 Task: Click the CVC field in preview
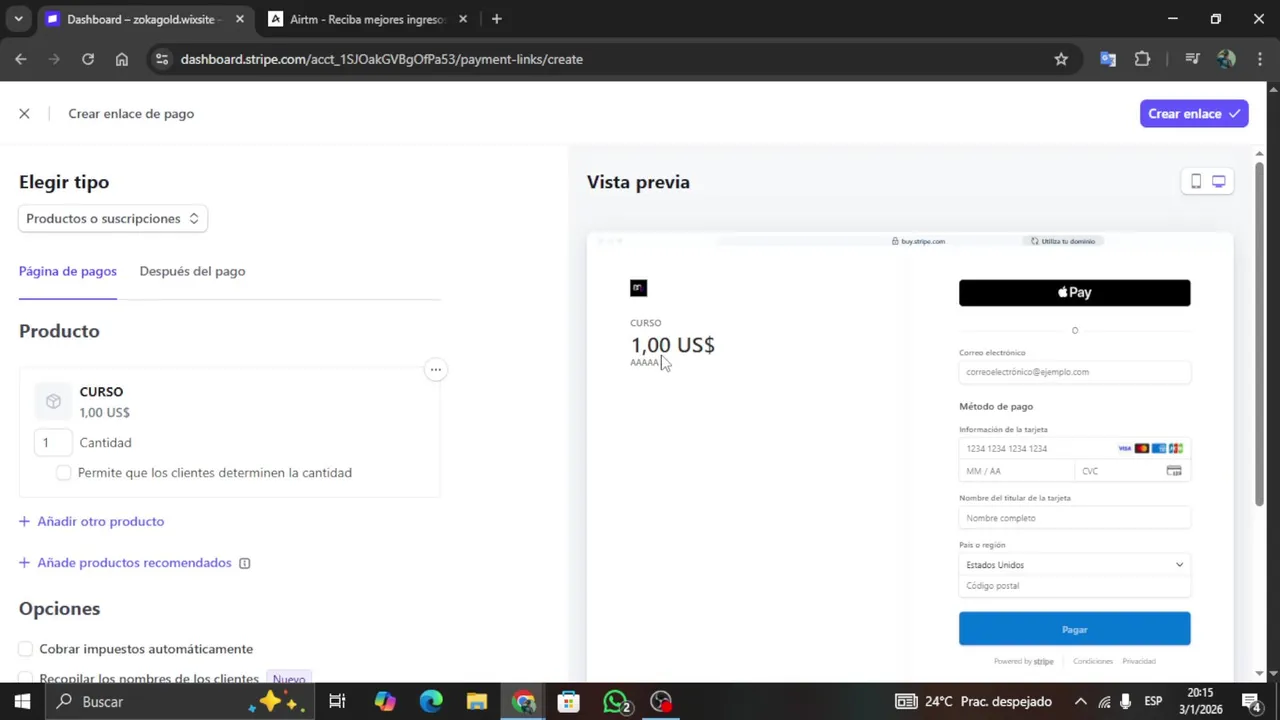[x=1132, y=471]
